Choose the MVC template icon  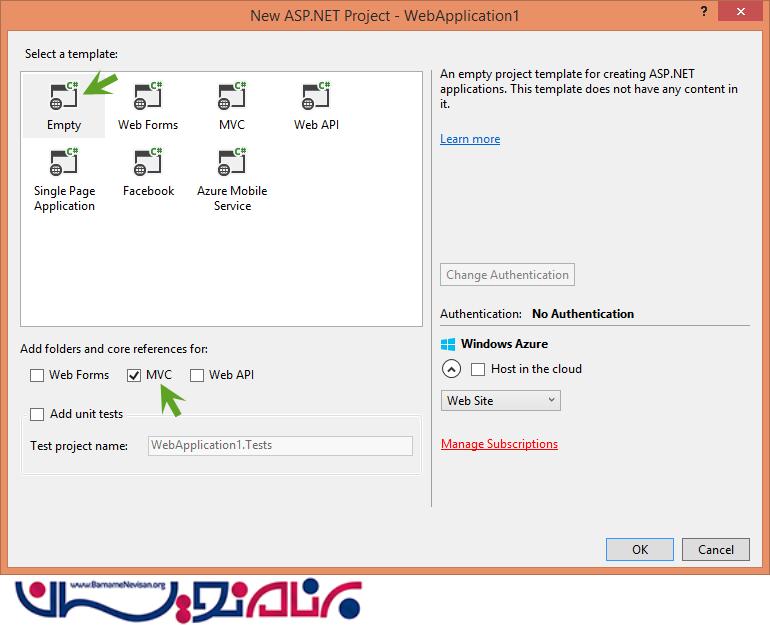(232, 96)
